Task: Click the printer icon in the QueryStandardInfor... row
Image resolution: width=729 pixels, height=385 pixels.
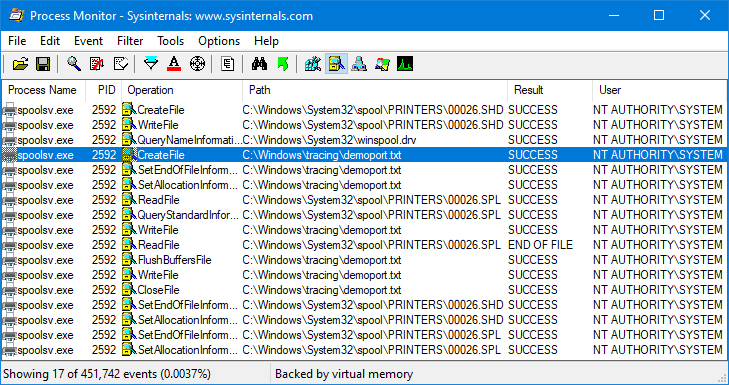Action: click(x=9, y=215)
